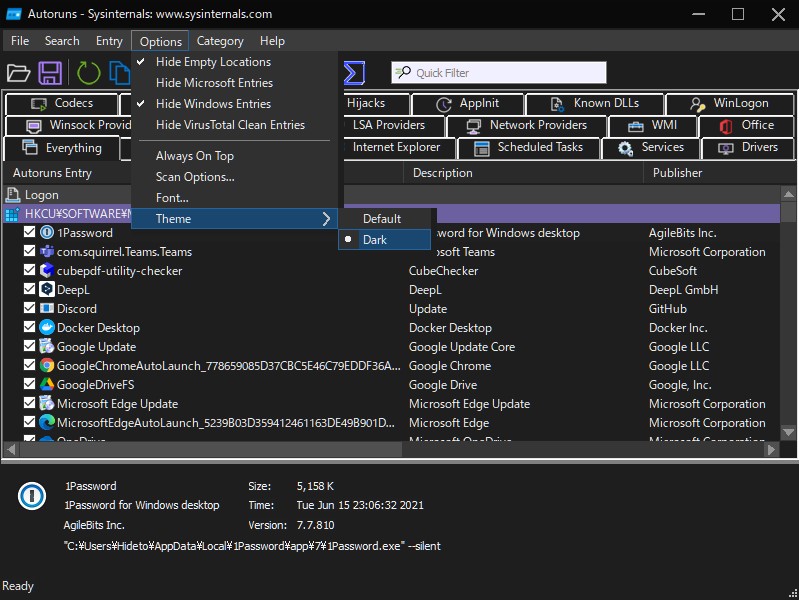799x600 pixels.
Task: Click the Chrome icon beside GoogleChromeAutoLaunch
Action: tap(47, 365)
